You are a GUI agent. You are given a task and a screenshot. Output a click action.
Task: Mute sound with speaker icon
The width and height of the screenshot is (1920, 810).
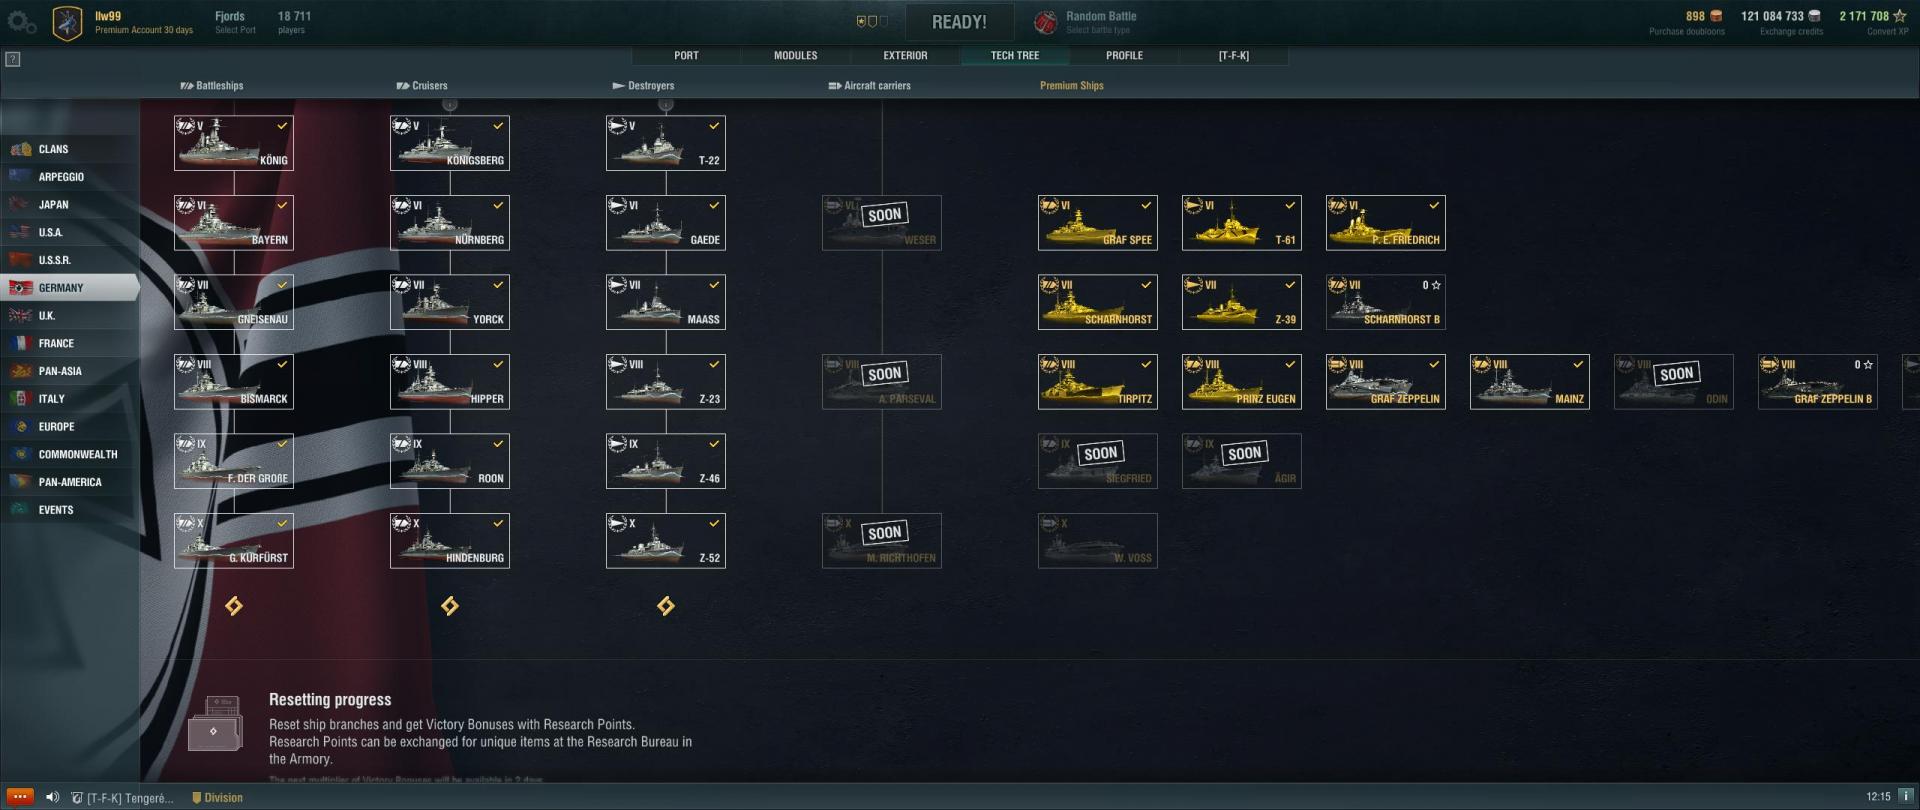[52, 797]
